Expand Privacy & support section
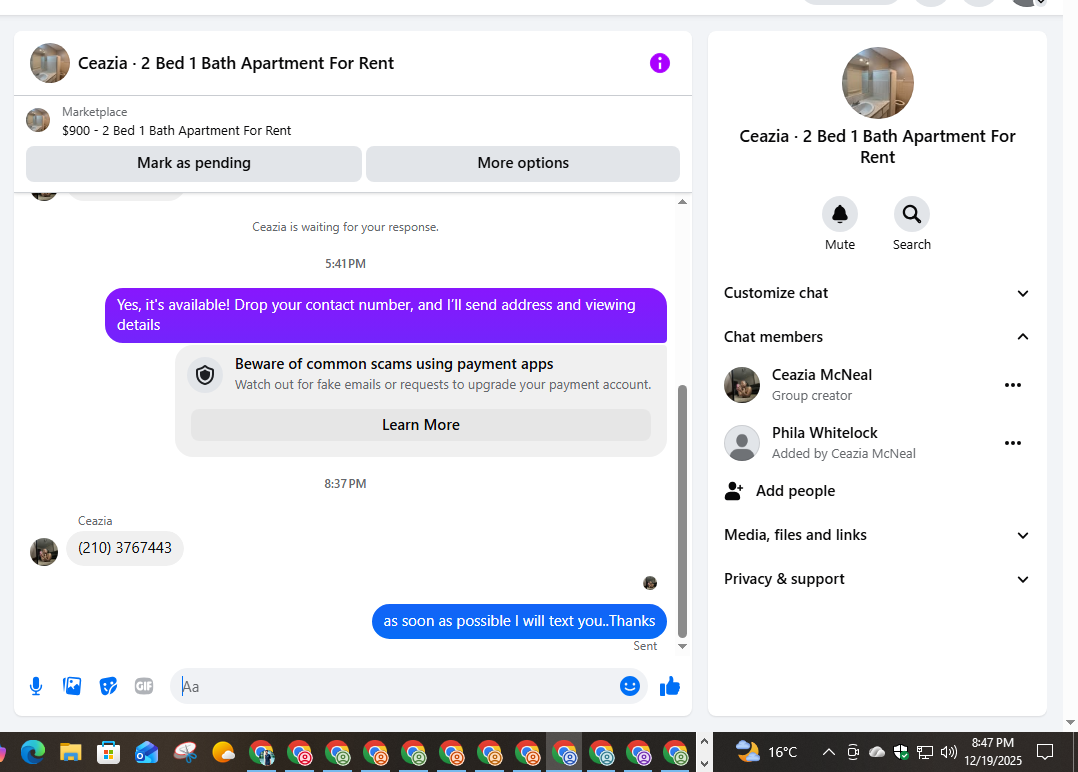Image resolution: width=1078 pixels, height=772 pixels. coord(877,579)
